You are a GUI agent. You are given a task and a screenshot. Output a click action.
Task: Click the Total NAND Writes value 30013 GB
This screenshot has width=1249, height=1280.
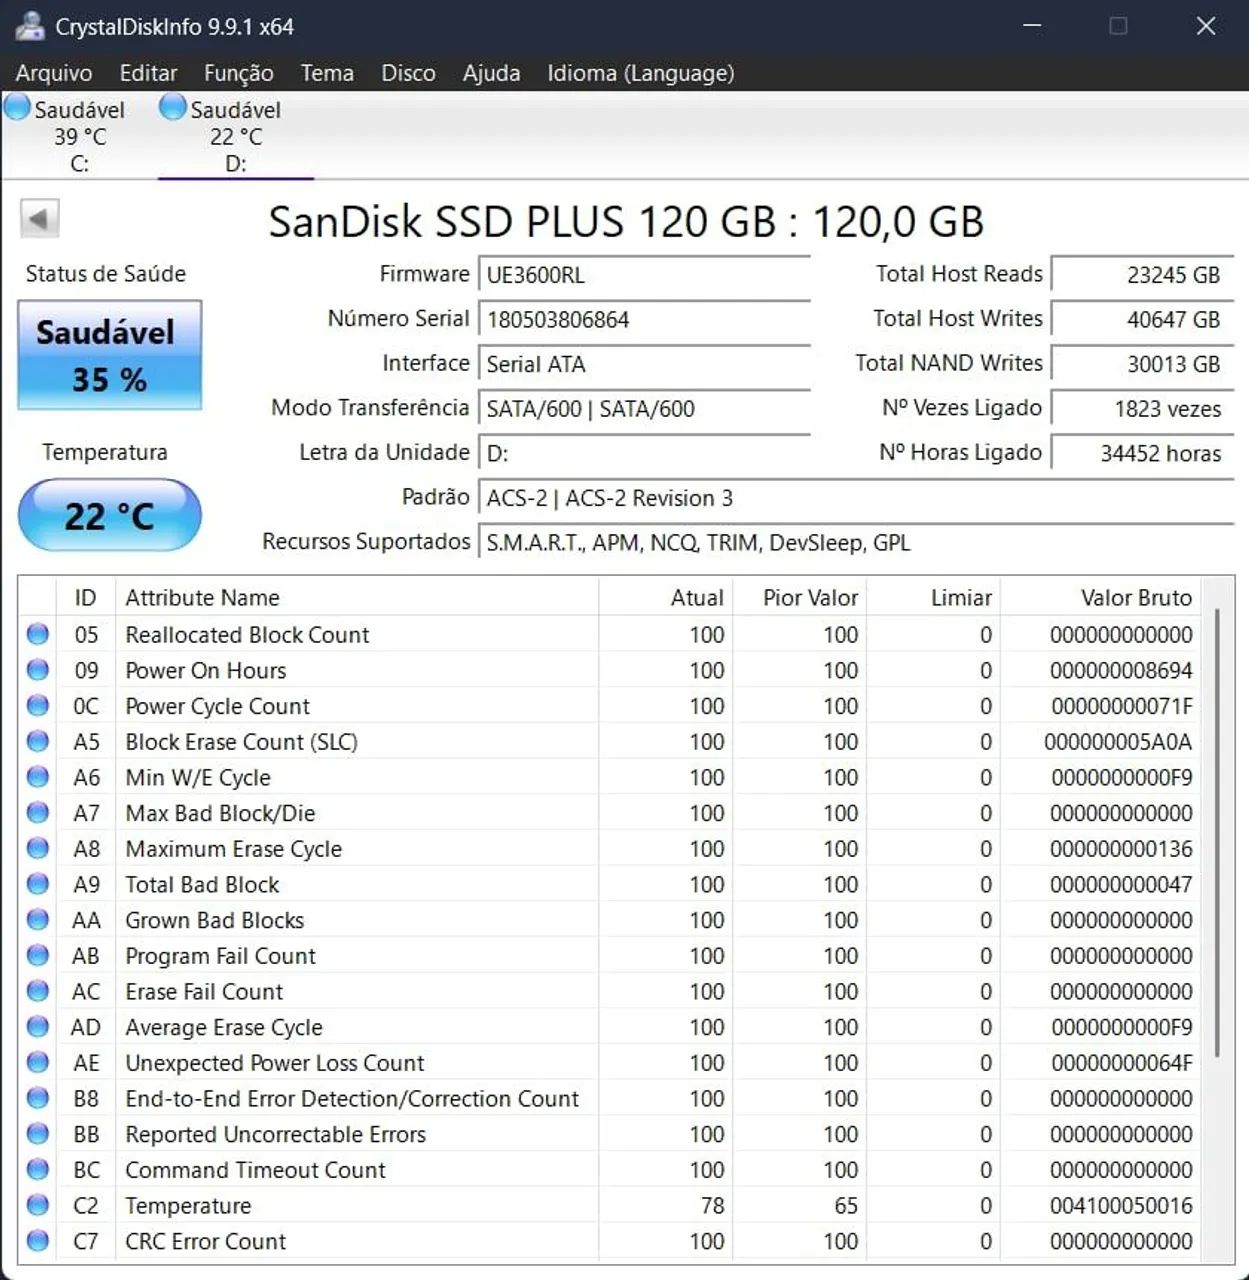point(1143,364)
